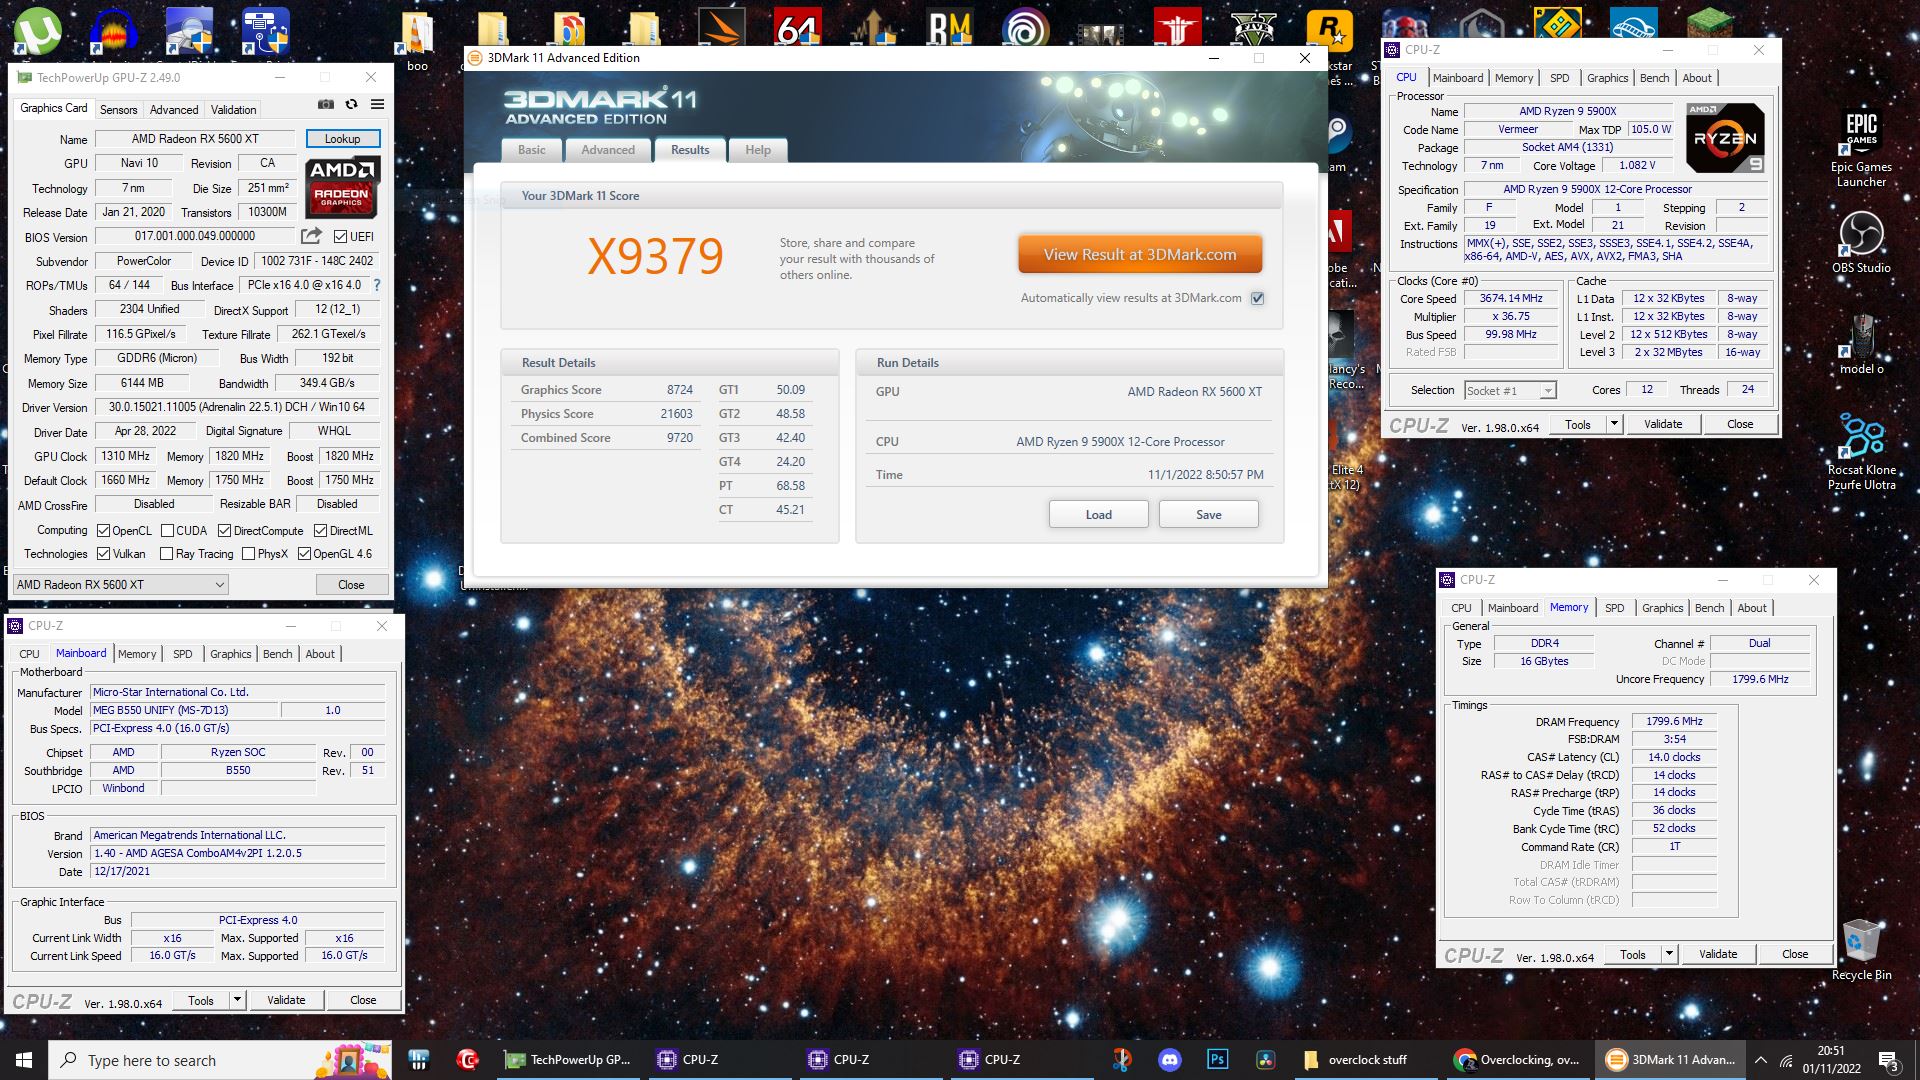This screenshot has width=1920, height=1080.
Task: Open the Advanced tab in 3DMark 11
Action: tap(608, 150)
